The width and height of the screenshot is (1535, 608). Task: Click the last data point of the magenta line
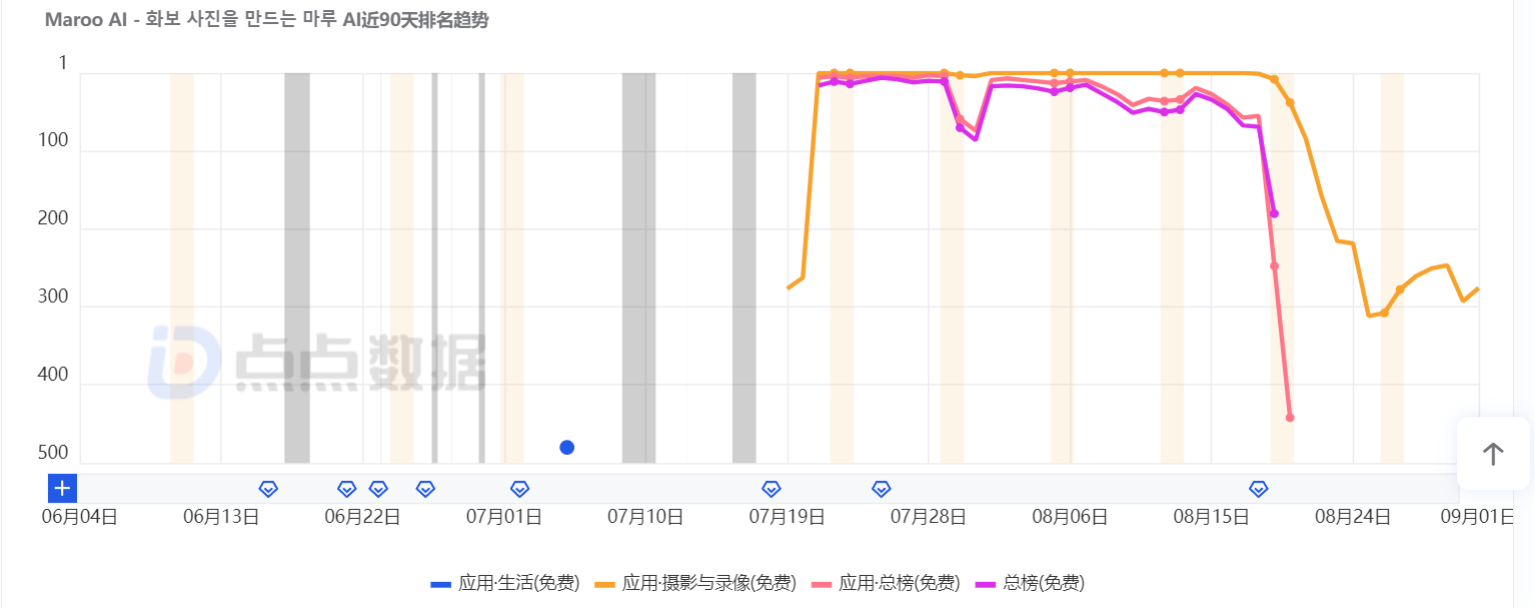tap(1274, 213)
